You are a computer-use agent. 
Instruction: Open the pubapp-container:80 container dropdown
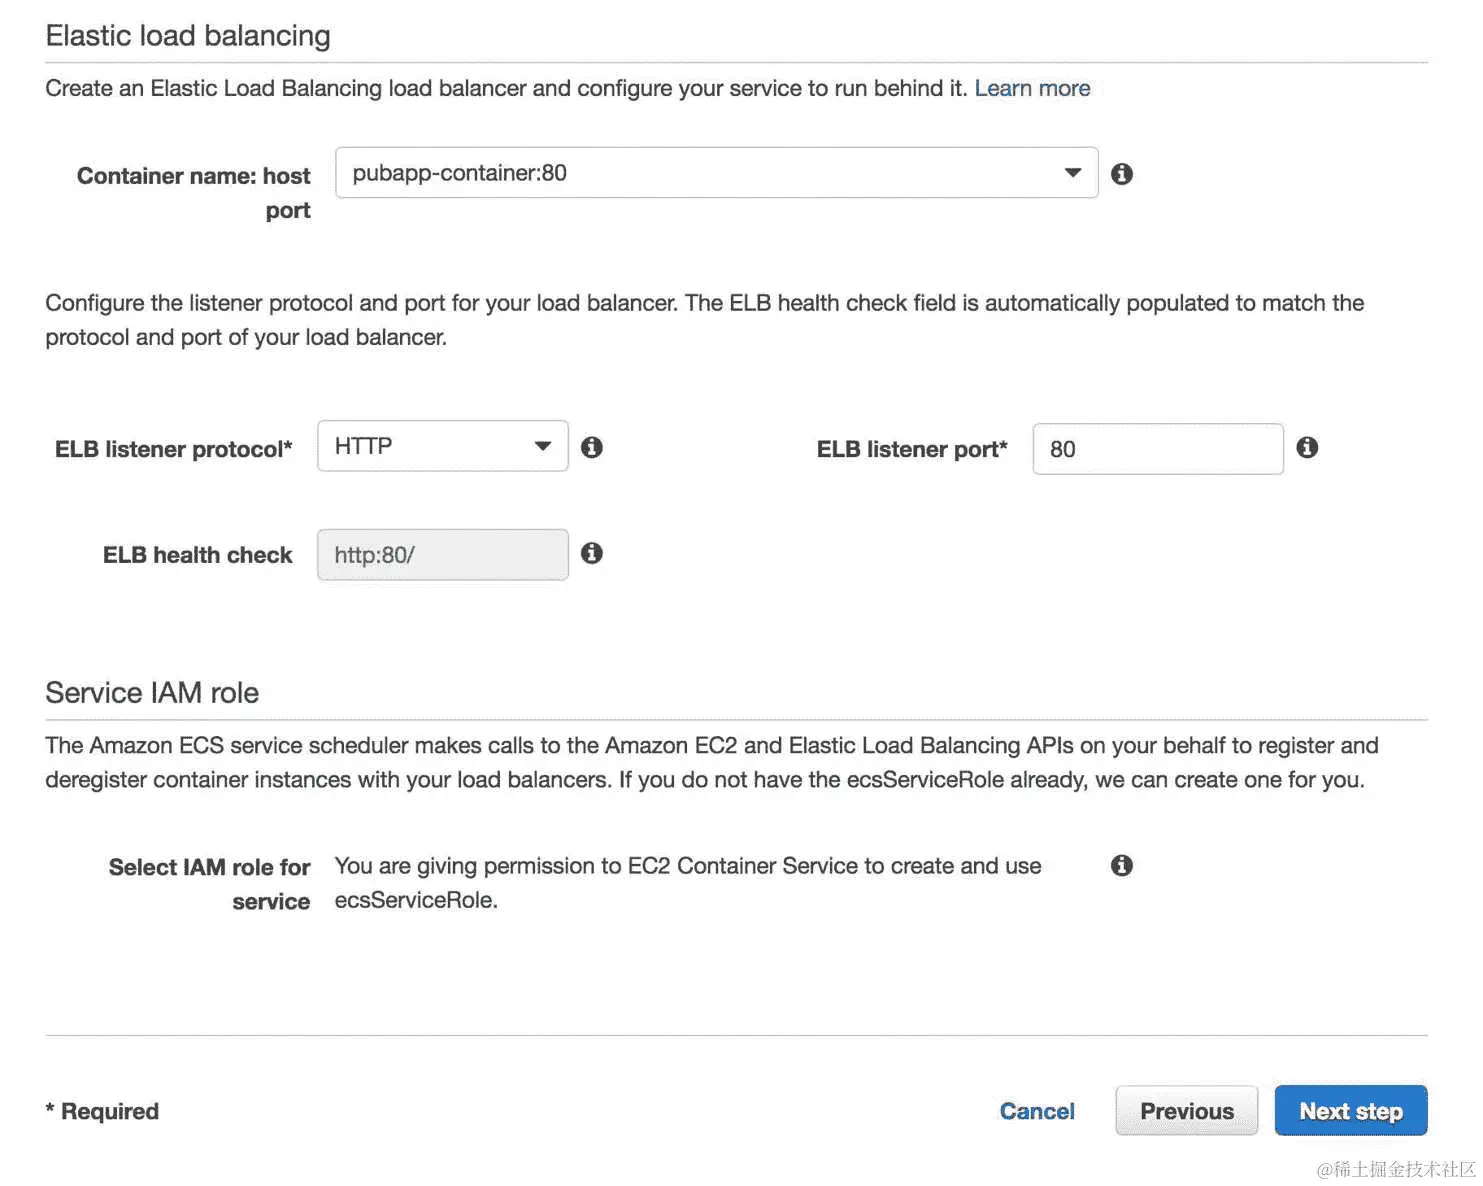point(716,173)
